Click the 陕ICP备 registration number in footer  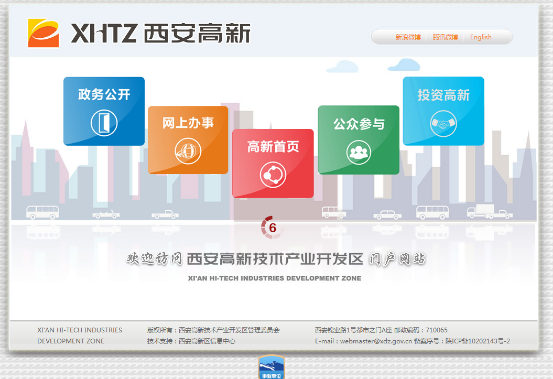pos(478,341)
